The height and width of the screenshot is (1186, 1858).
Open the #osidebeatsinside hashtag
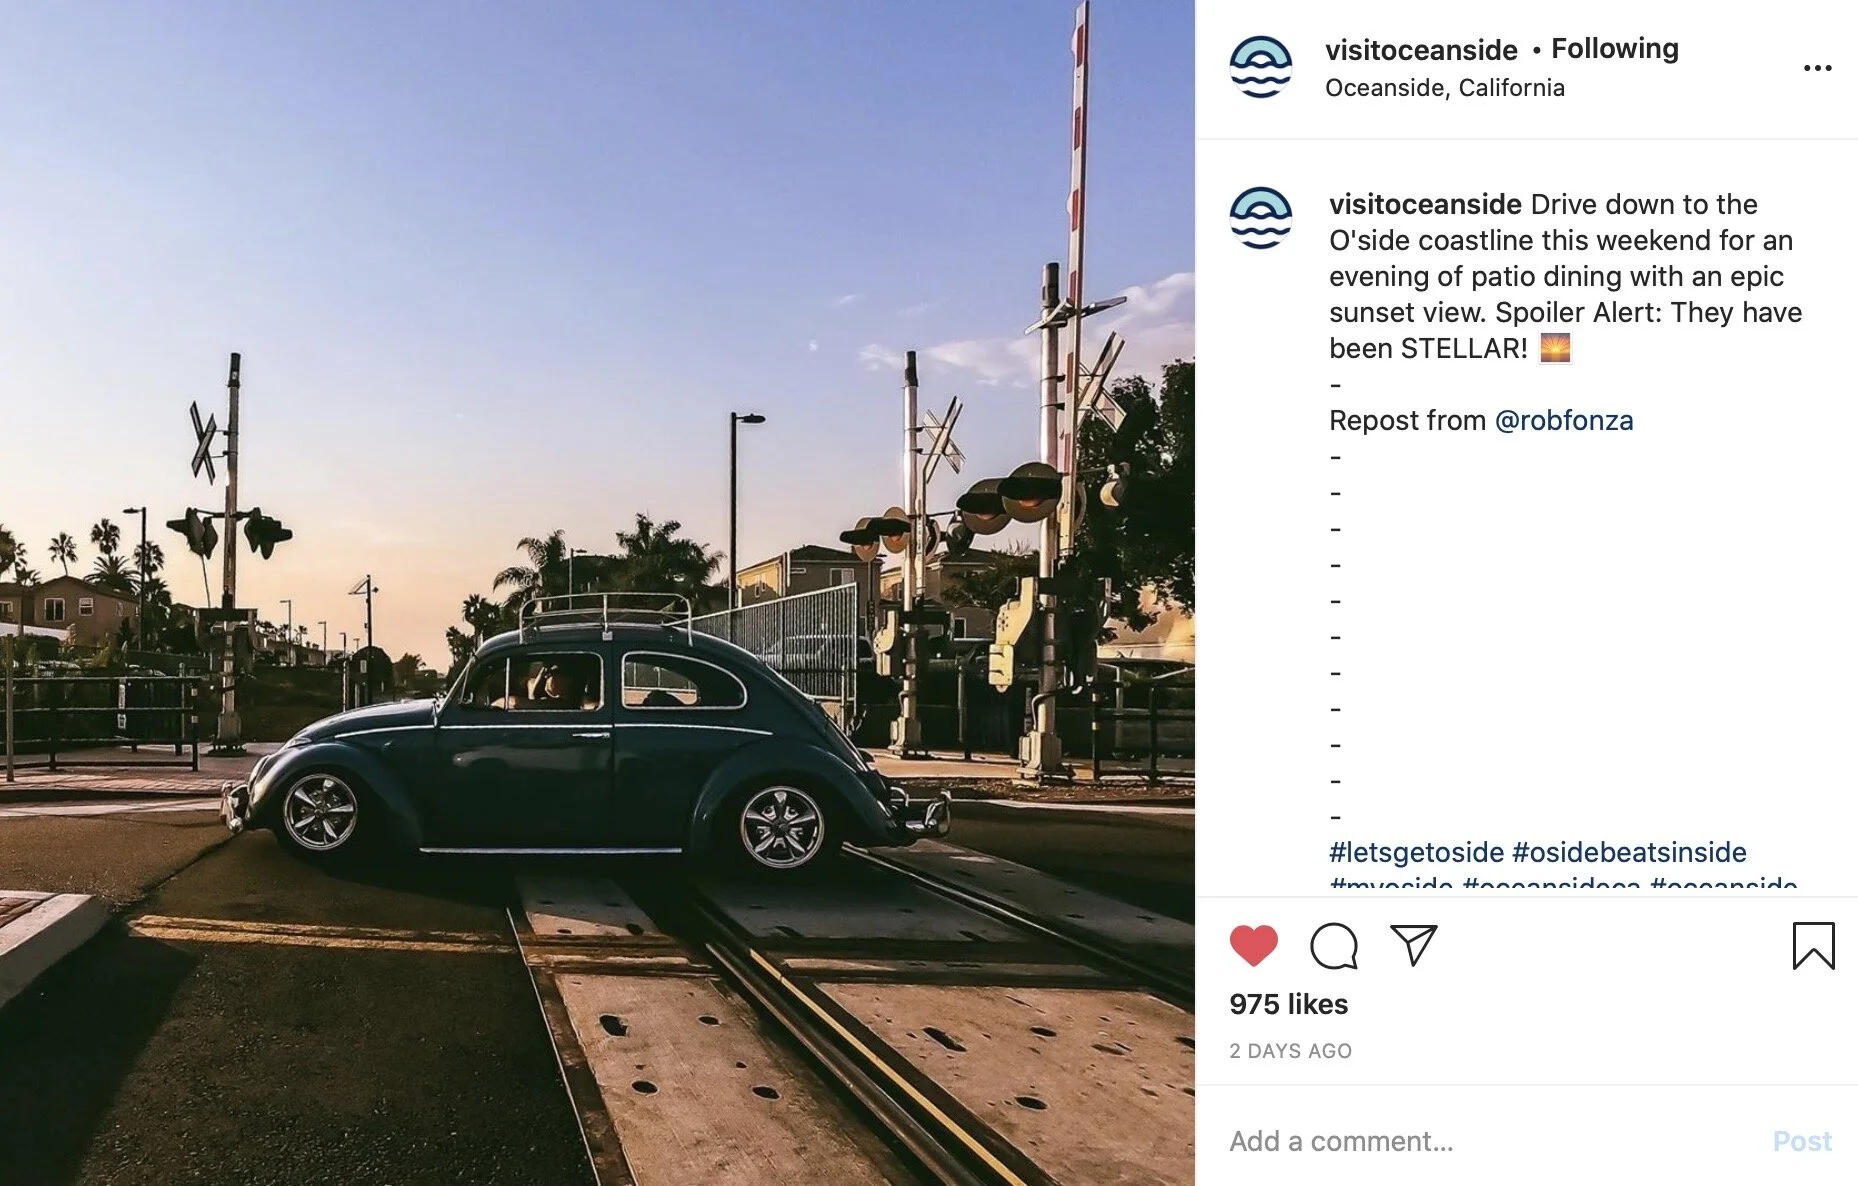[x=1629, y=852]
